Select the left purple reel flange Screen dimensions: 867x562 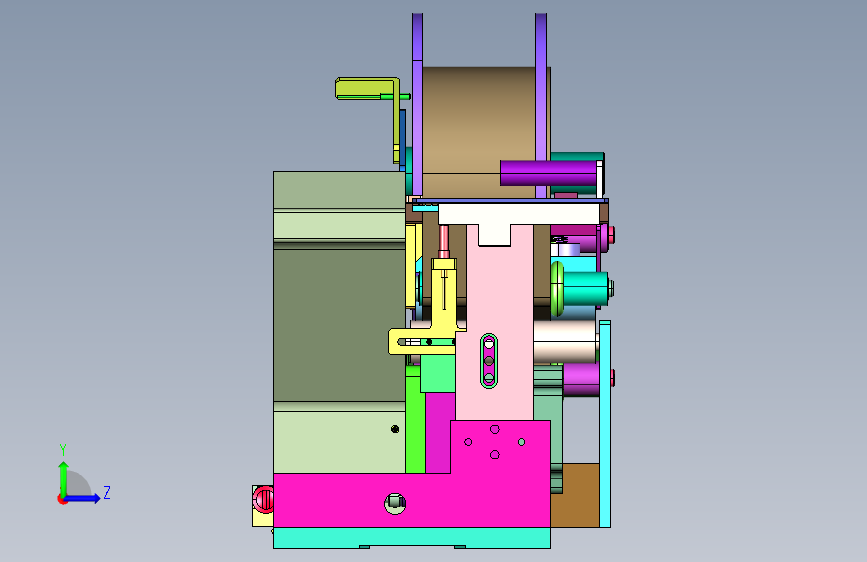[417, 105]
